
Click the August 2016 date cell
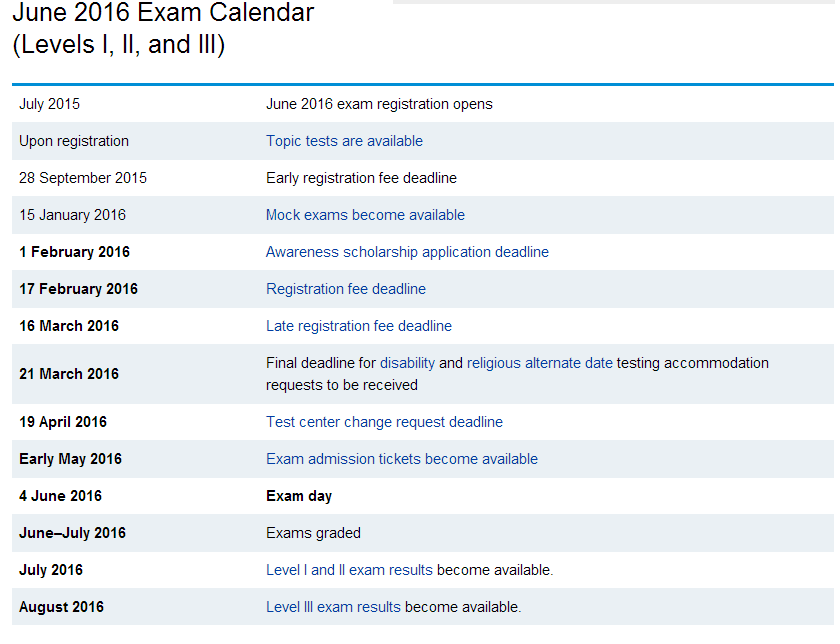[61, 607]
